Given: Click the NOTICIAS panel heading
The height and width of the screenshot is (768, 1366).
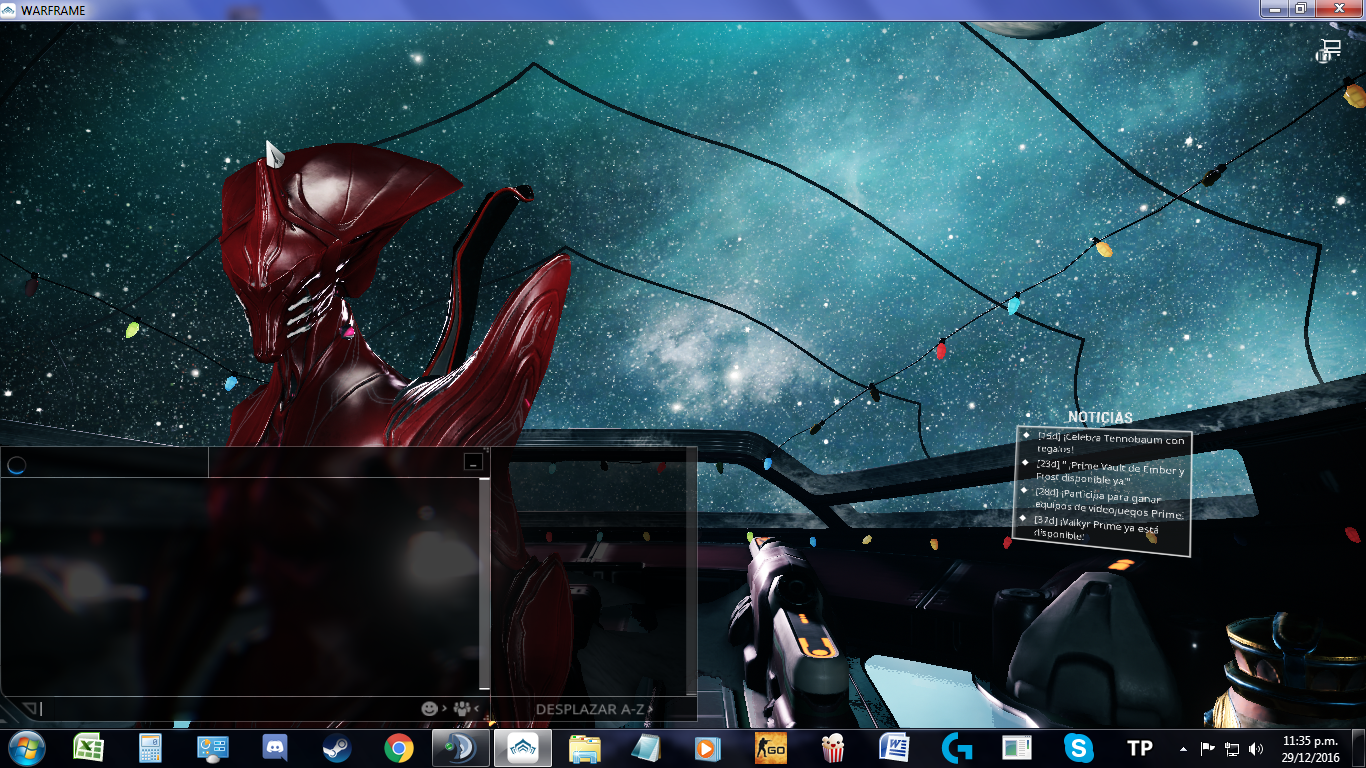Looking at the screenshot, I should coord(1100,417).
